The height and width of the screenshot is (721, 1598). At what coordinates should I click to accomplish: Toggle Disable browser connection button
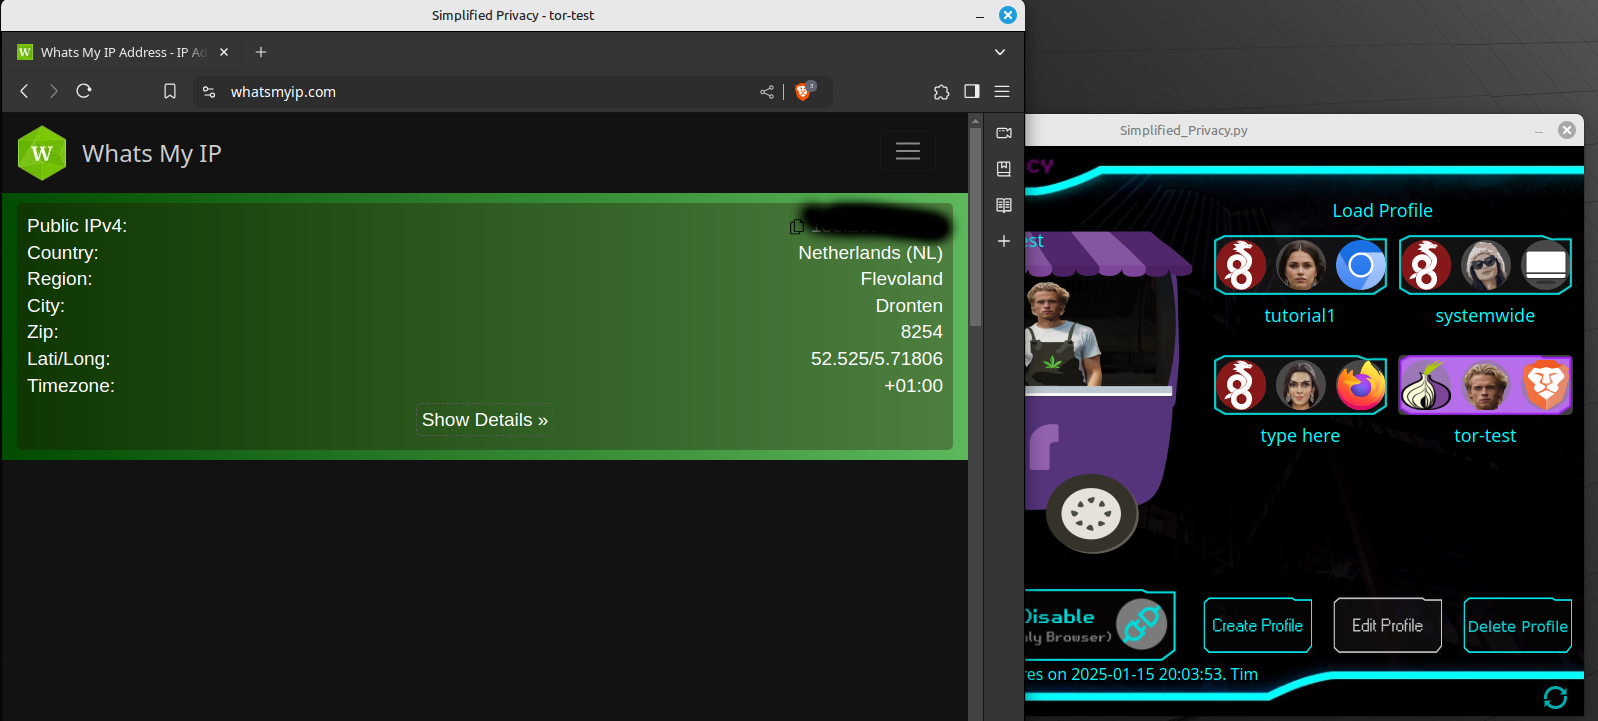point(1100,625)
